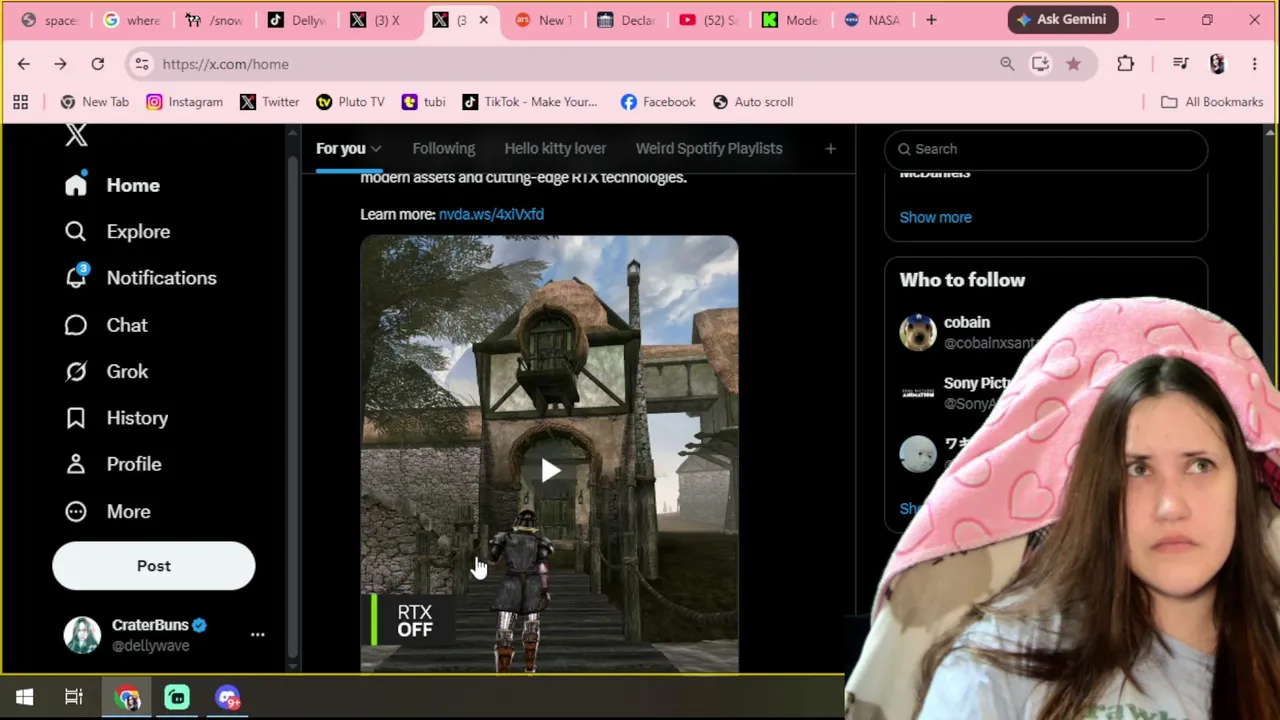
Task: Open a new browser tab
Action: (x=931, y=20)
